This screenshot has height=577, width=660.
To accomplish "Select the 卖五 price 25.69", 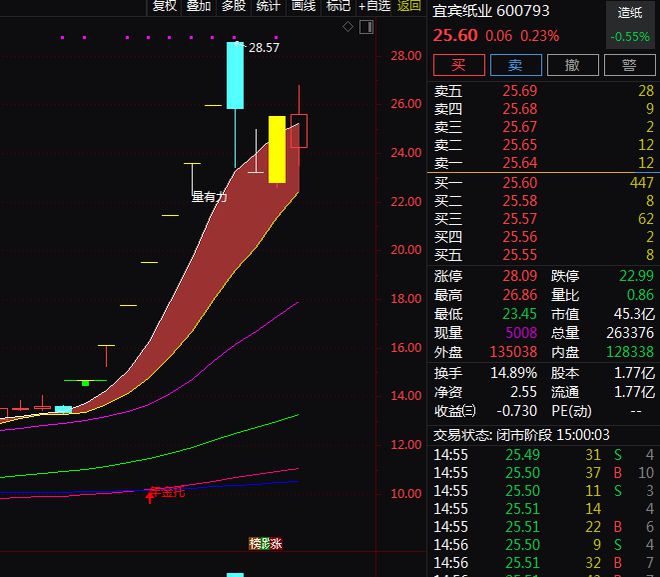I will pyautogui.click(x=520, y=91).
